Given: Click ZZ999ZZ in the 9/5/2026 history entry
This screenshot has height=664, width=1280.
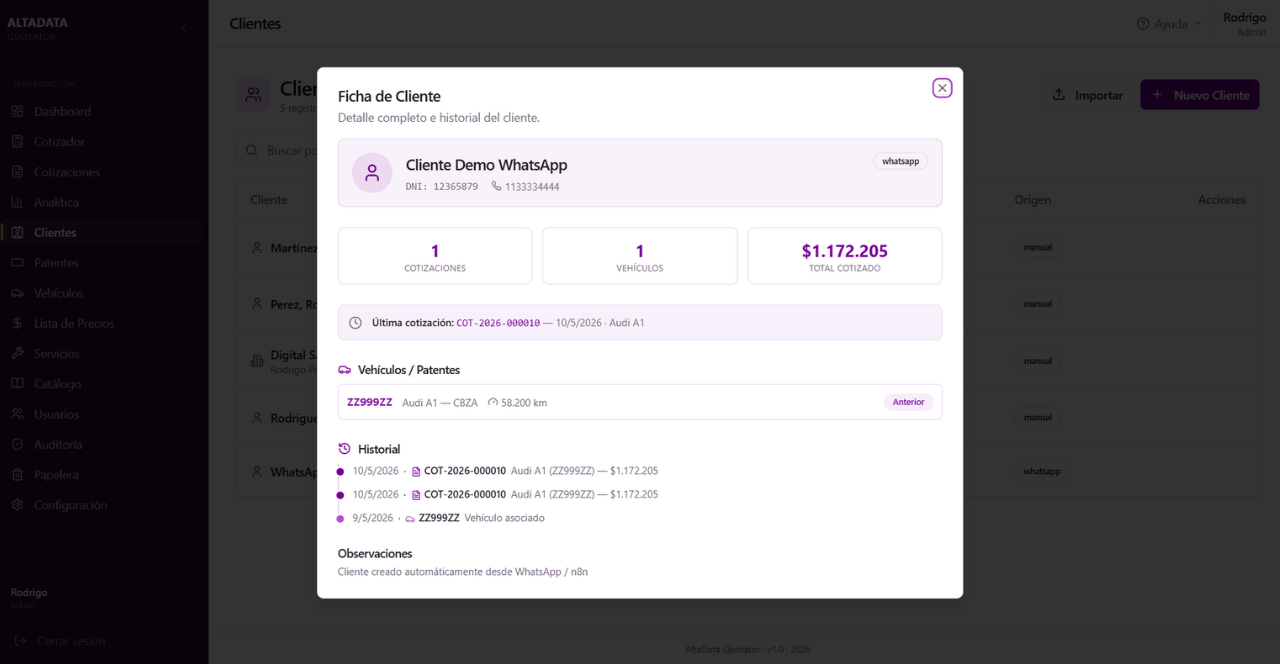Looking at the screenshot, I should point(439,518).
